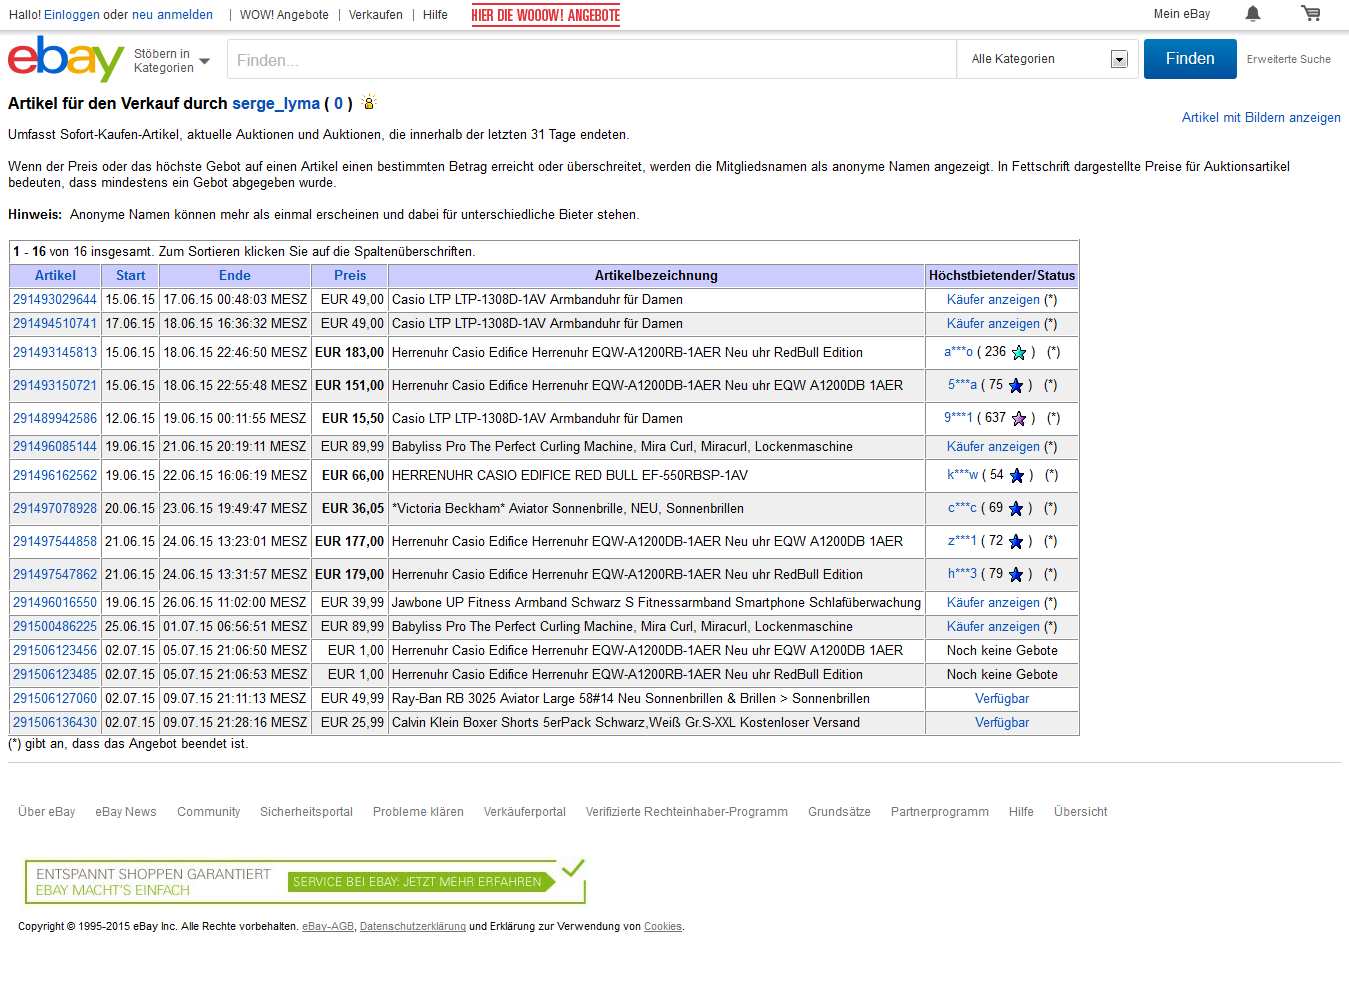Open the shopping cart icon

[1310, 14]
